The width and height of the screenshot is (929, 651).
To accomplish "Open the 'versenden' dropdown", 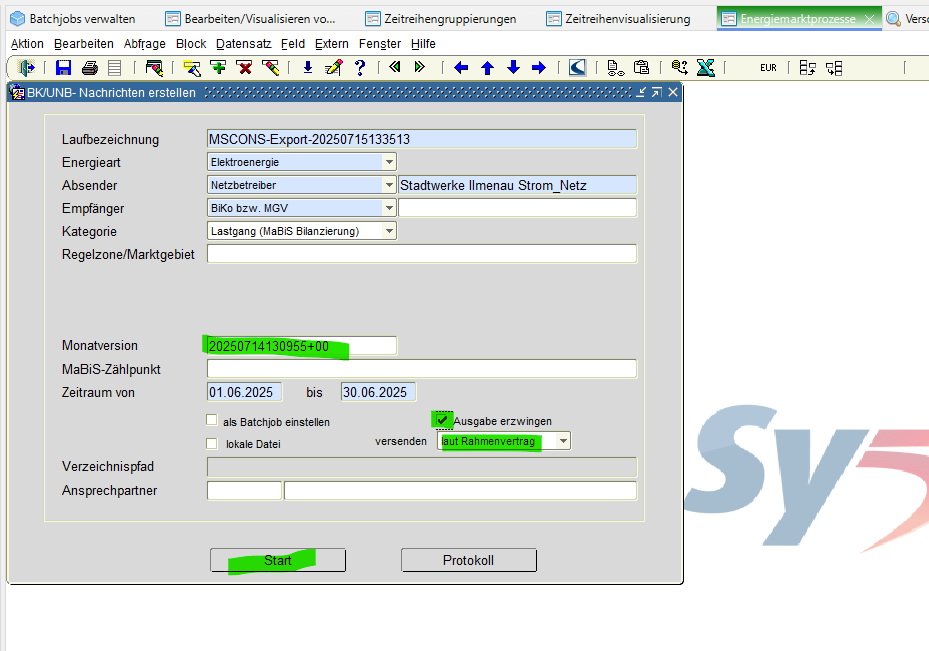I will pyautogui.click(x=563, y=441).
